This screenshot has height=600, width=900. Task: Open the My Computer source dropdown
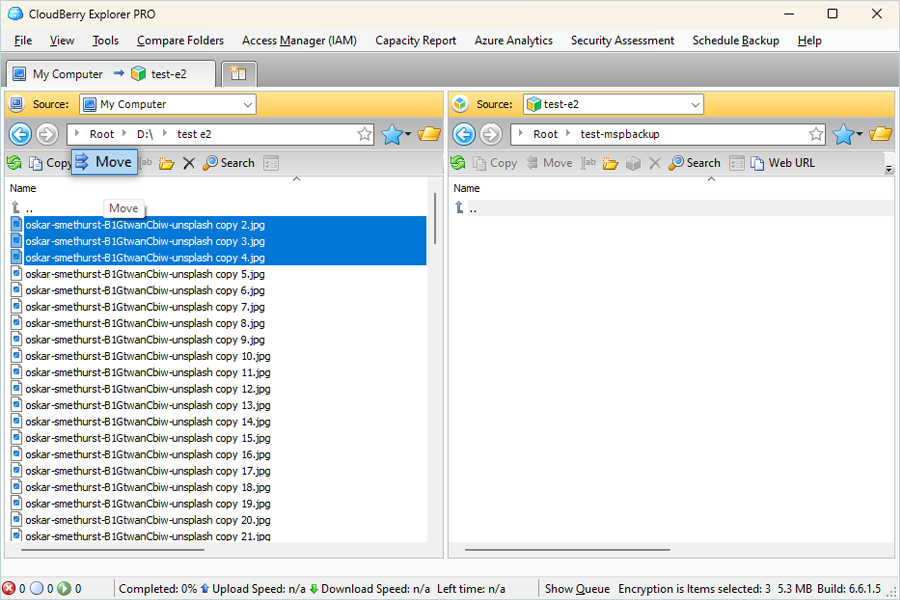pyautogui.click(x=248, y=104)
